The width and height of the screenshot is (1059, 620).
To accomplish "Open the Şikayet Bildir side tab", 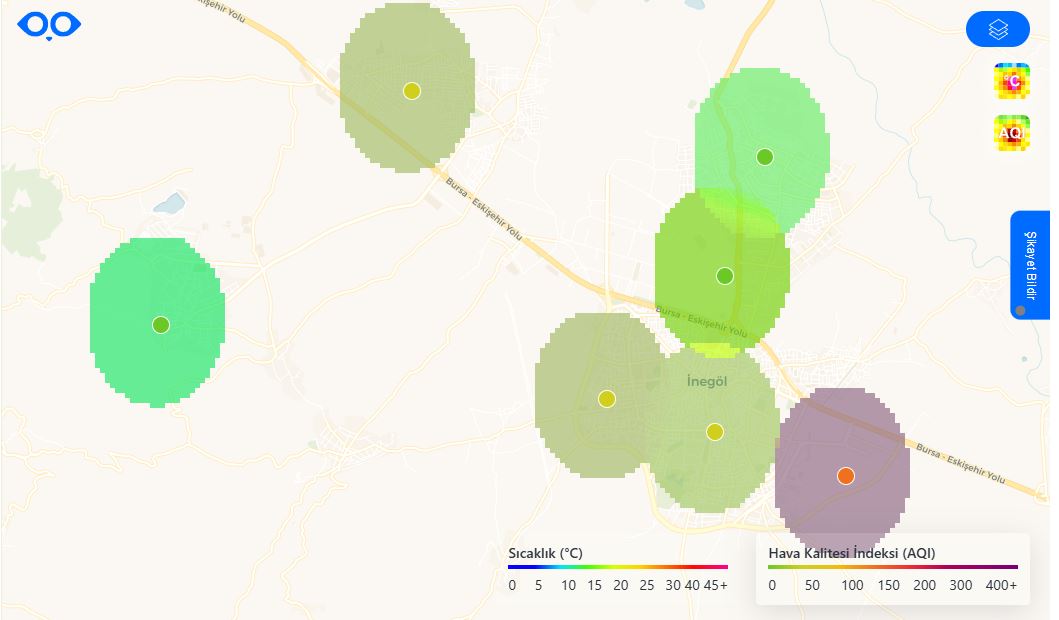I will (1029, 265).
